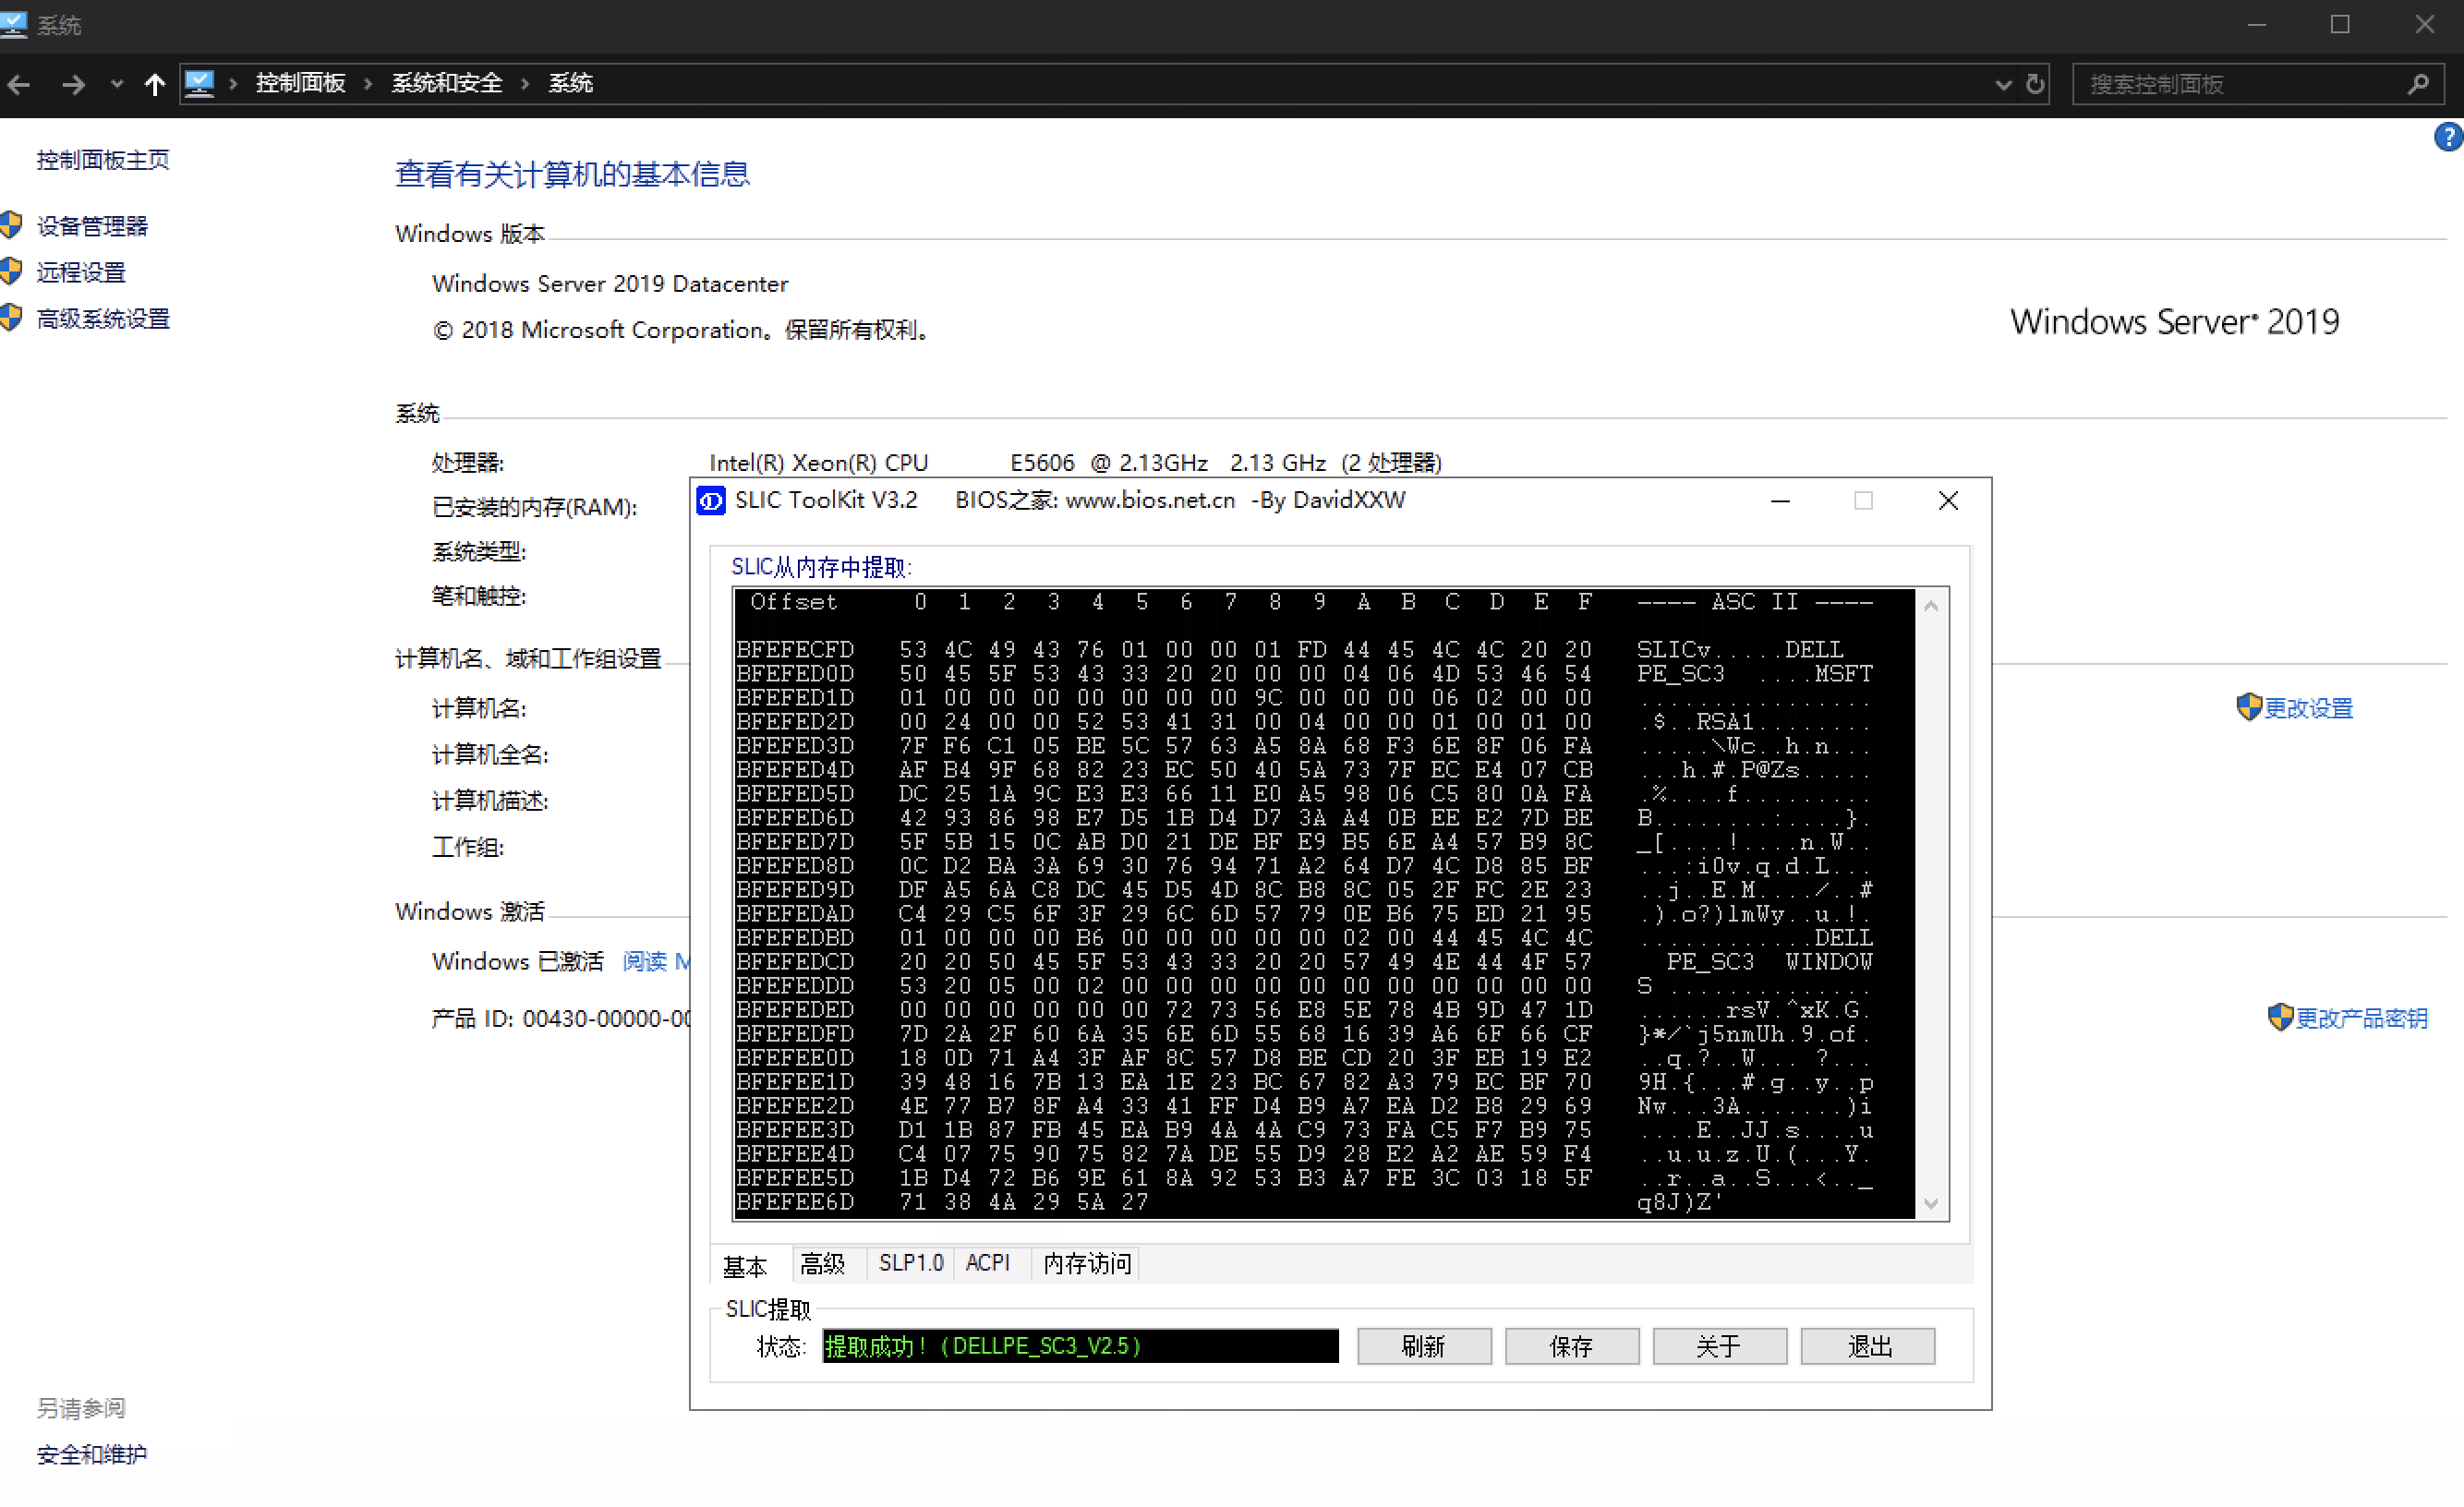The width and height of the screenshot is (2464, 1507).
Task: Click the shield icon beside 设备管理器
Action: 11,225
